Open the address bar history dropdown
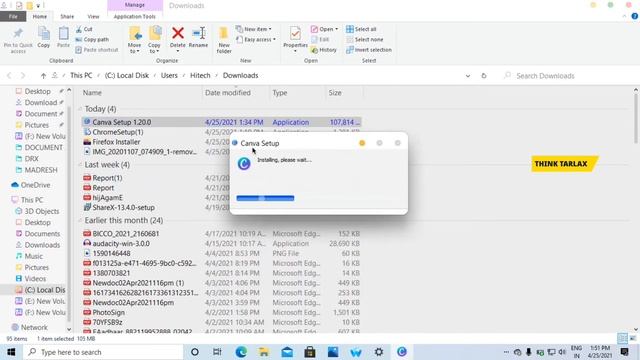 [x=468, y=76]
